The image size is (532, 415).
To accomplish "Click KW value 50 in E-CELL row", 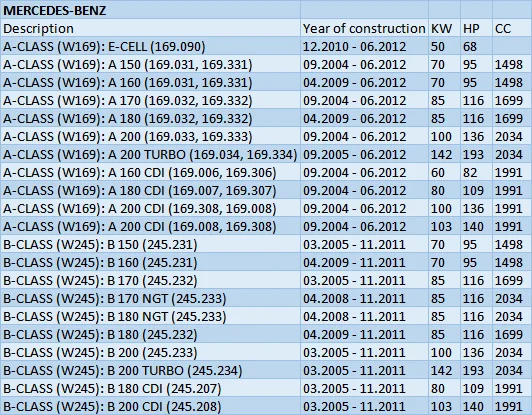I will 444,46.
